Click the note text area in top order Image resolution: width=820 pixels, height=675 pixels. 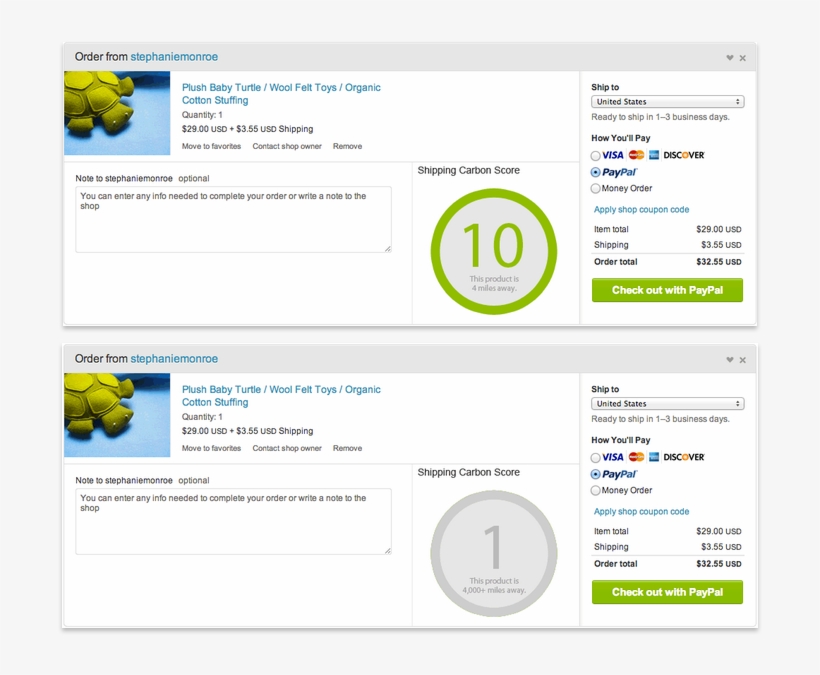(x=233, y=220)
